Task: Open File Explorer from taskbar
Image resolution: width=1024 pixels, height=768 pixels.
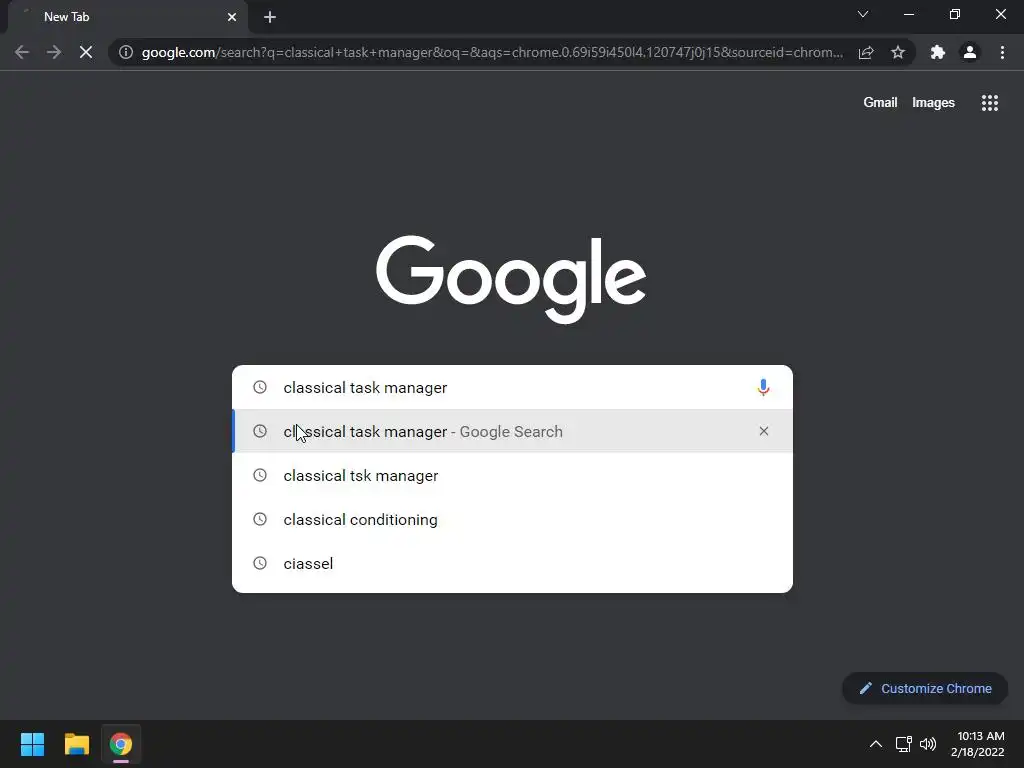Action: (76, 744)
